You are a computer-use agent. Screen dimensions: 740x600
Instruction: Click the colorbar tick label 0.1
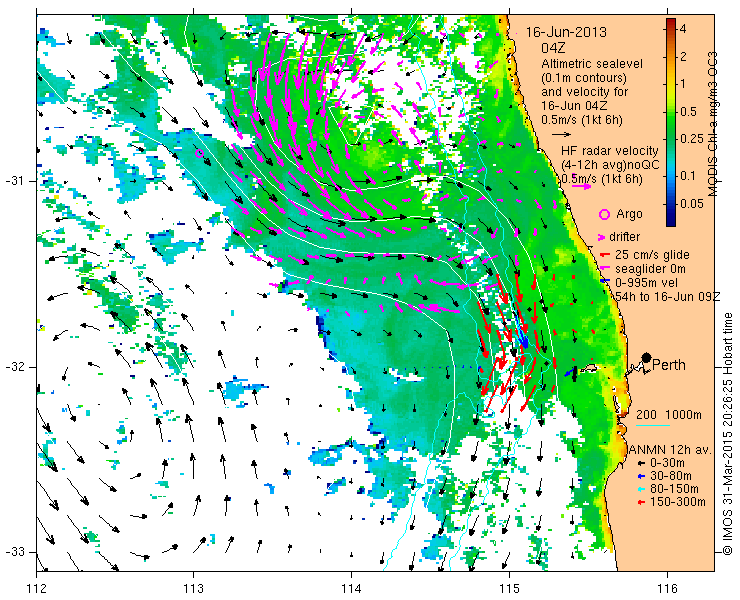coord(690,176)
